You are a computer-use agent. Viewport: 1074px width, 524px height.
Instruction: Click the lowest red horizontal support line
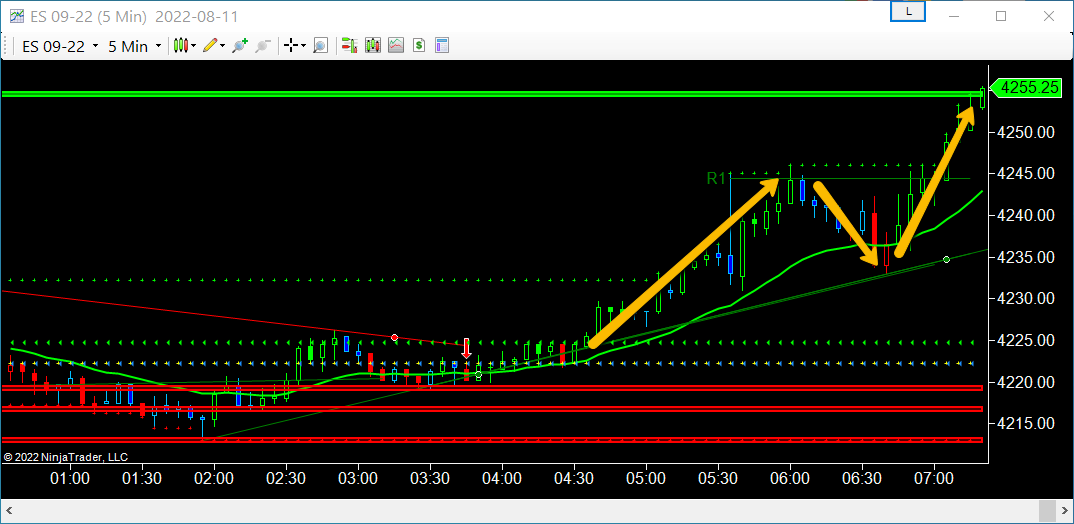pyautogui.click(x=492, y=440)
